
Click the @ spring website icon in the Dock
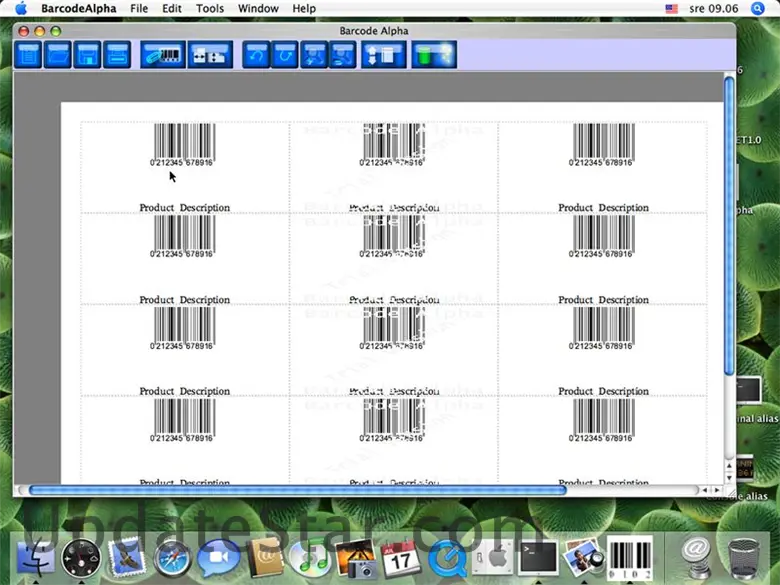(x=695, y=556)
